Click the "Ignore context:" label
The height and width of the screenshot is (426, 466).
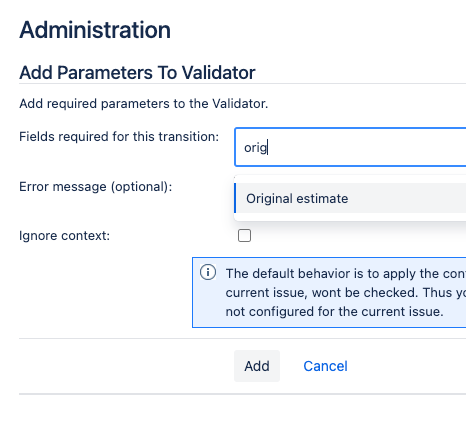64,236
